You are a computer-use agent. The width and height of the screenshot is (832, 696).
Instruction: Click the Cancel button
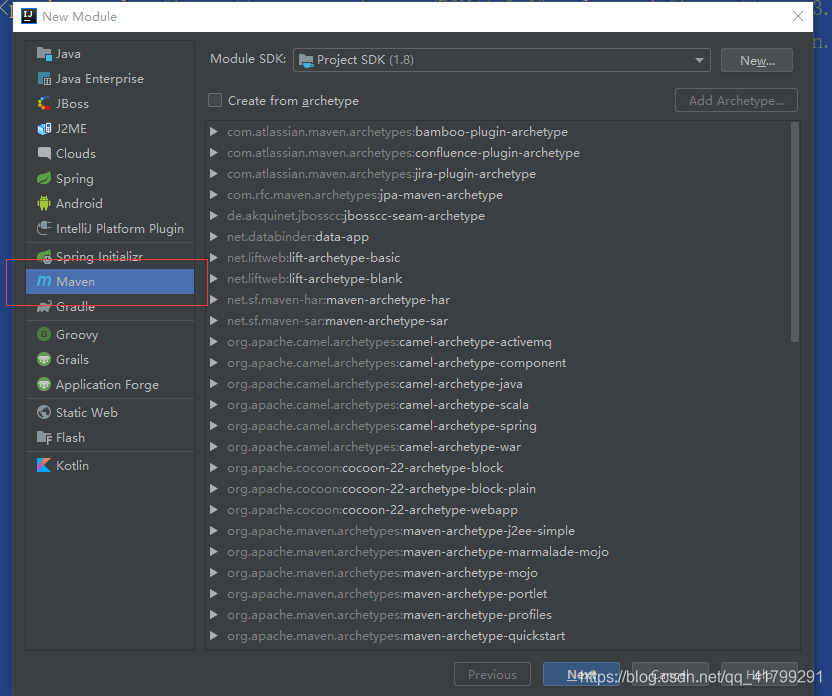coord(670,674)
